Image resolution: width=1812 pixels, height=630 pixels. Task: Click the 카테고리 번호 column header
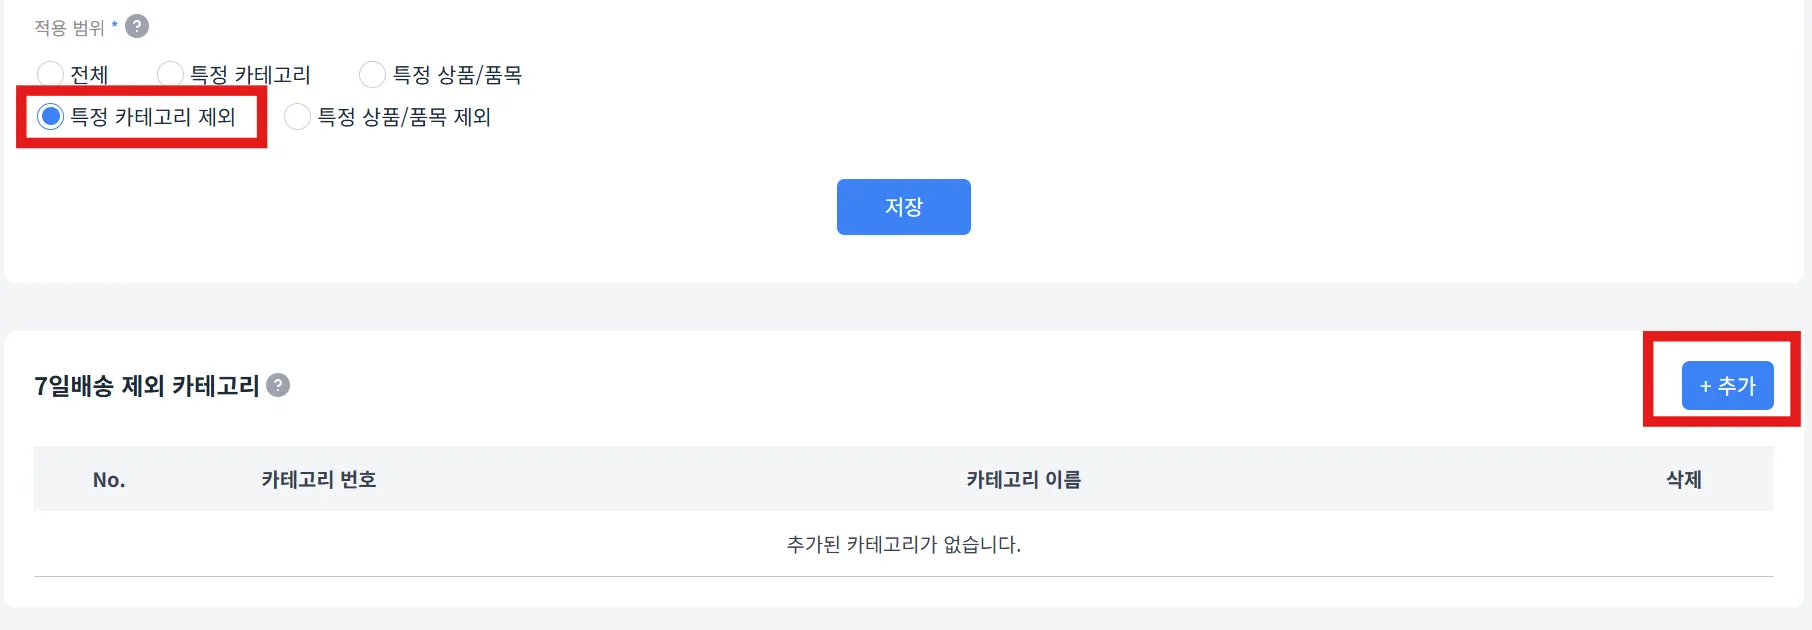pyautogui.click(x=319, y=480)
